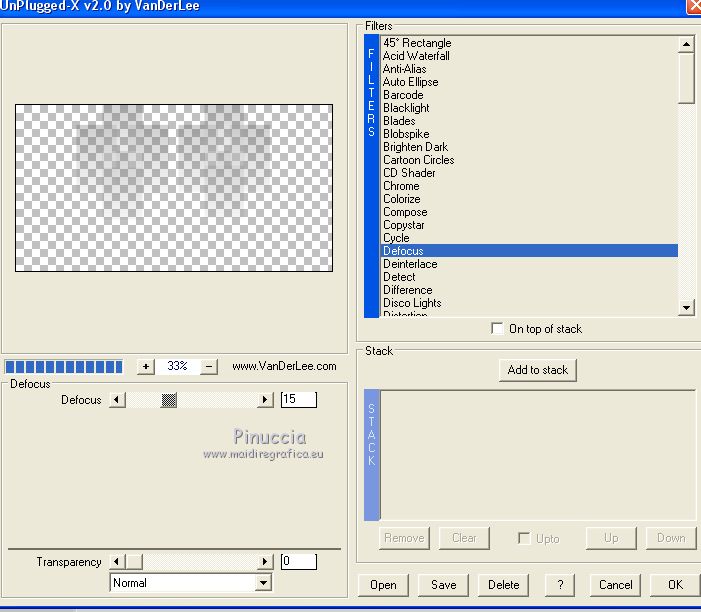Click the empty stack list area
Viewport: 701px width, 612px height.
coord(537,455)
